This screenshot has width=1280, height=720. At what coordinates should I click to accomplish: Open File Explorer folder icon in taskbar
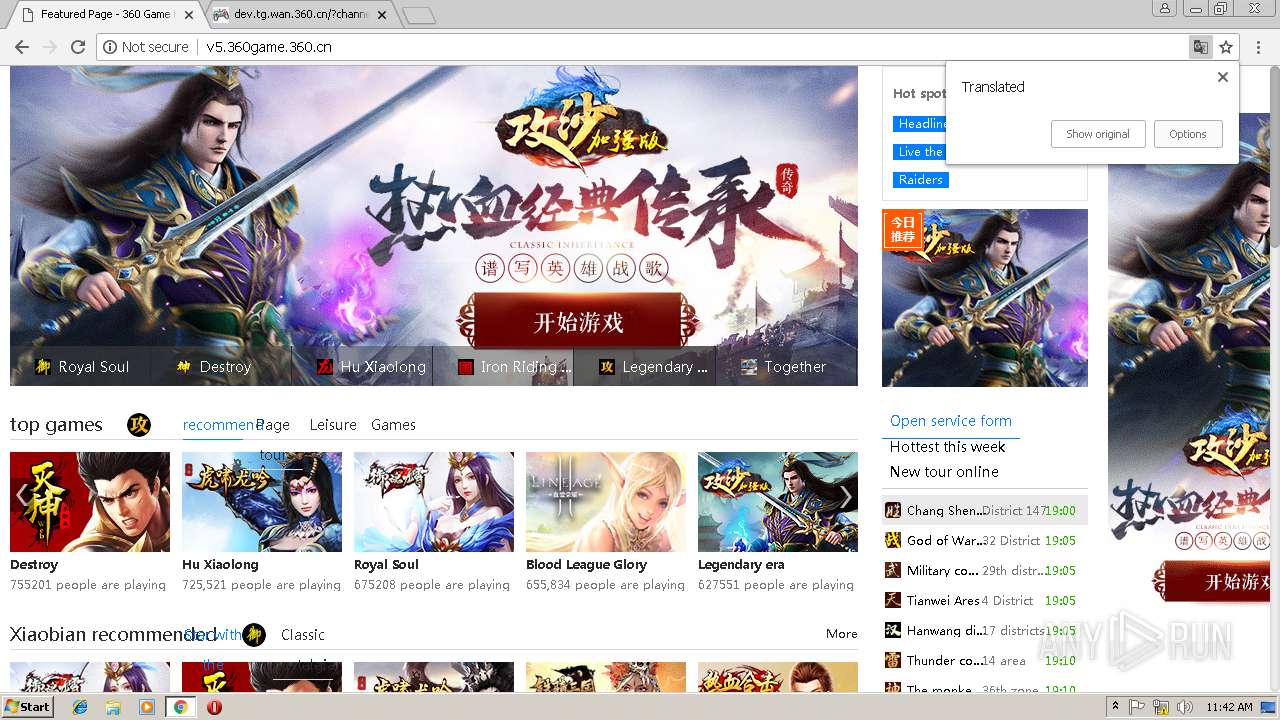(113, 707)
